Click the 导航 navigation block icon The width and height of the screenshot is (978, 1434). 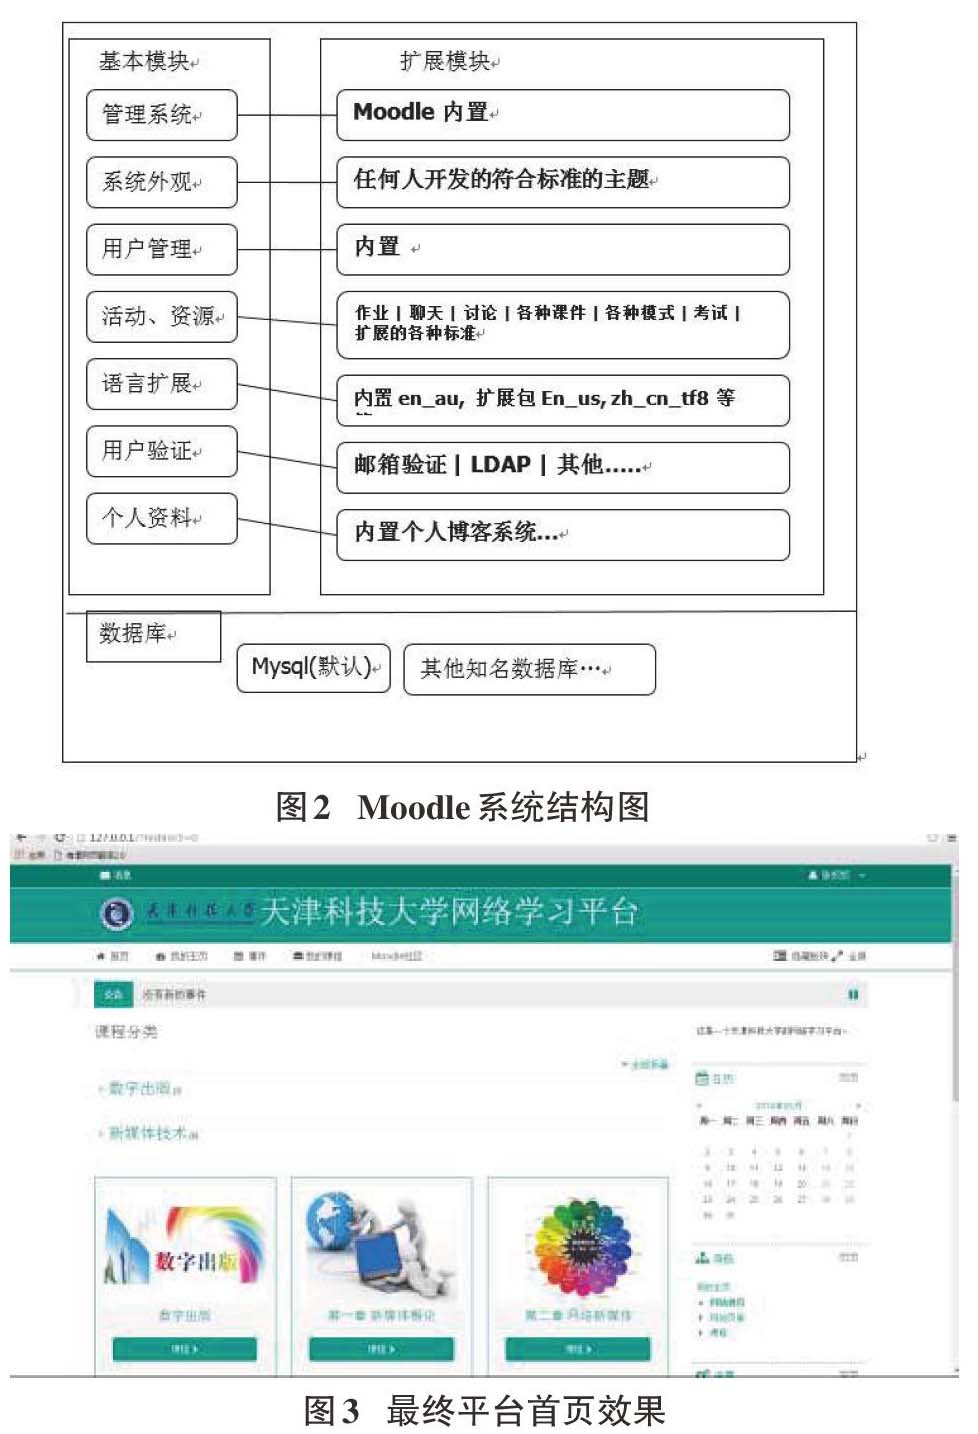pos(702,1258)
